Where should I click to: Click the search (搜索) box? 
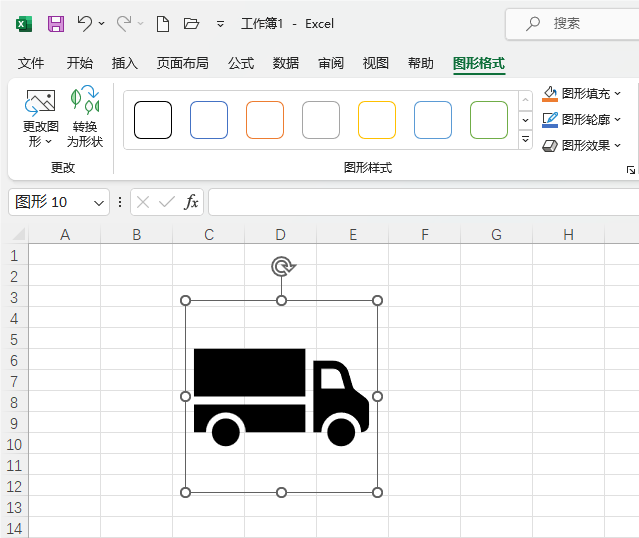(x=575, y=23)
